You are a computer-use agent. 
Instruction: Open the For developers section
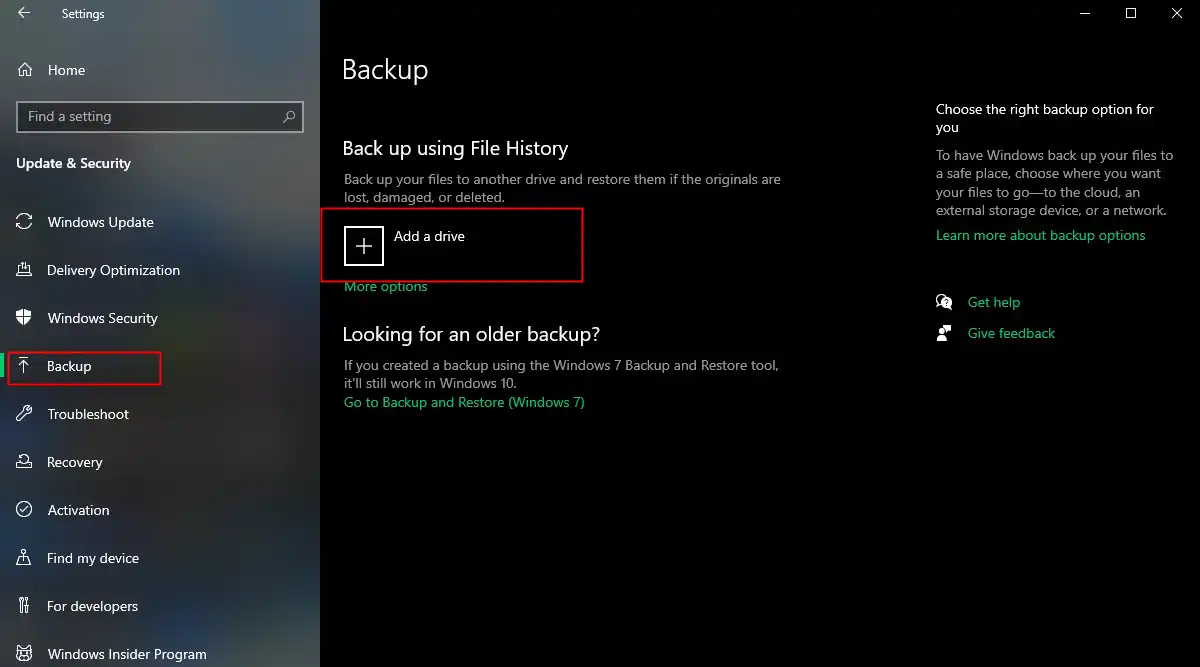[x=92, y=606]
